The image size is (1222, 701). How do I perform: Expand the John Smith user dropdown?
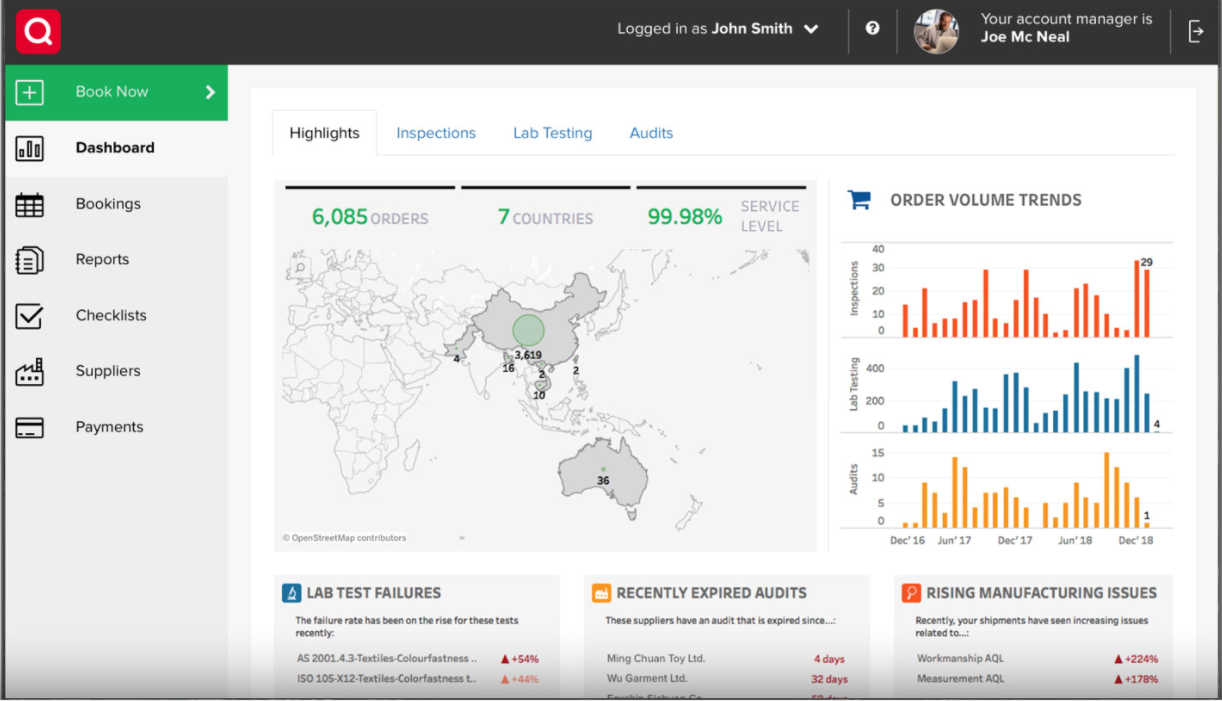click(x=811, y=29)
